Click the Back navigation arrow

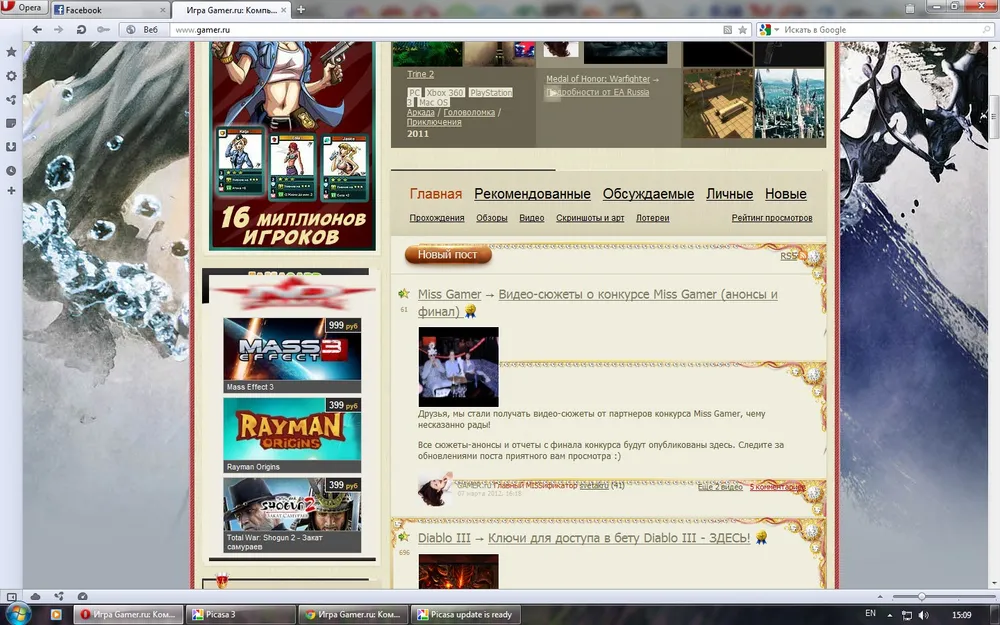[37, 30]
